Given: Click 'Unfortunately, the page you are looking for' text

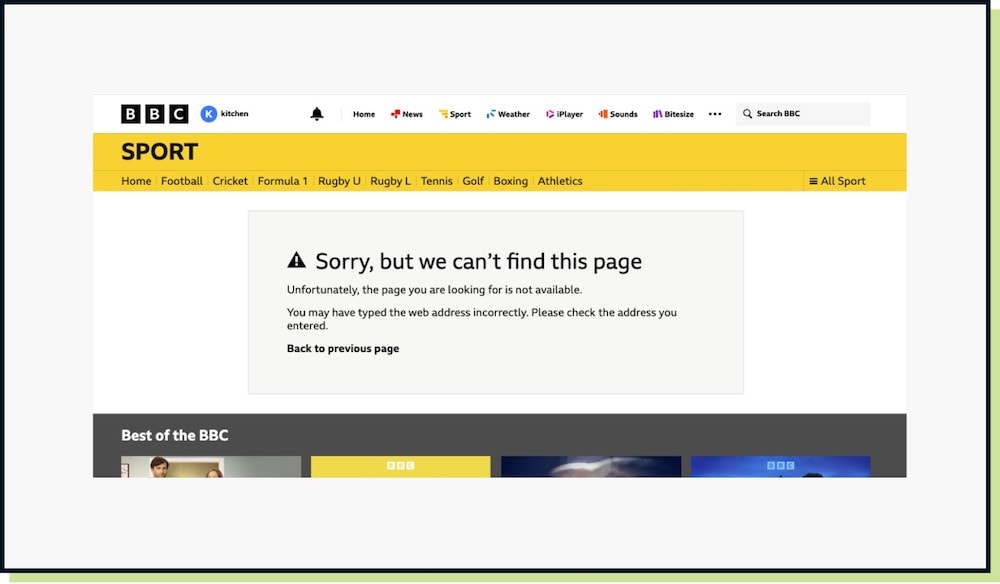Looking at the screenshot, I should coord(434,290).
